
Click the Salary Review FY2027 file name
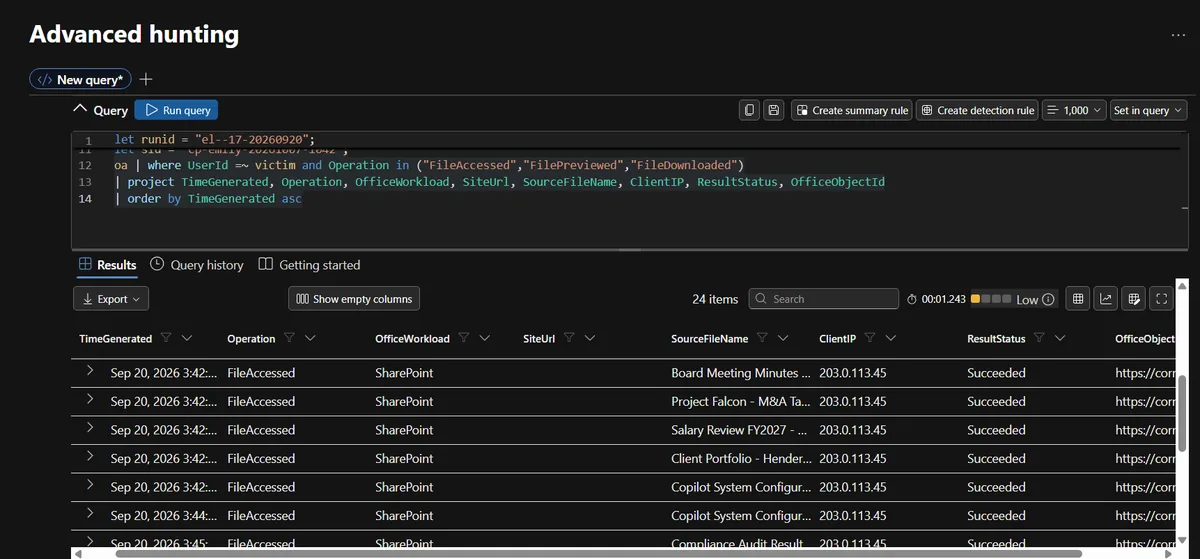[741, 430]
